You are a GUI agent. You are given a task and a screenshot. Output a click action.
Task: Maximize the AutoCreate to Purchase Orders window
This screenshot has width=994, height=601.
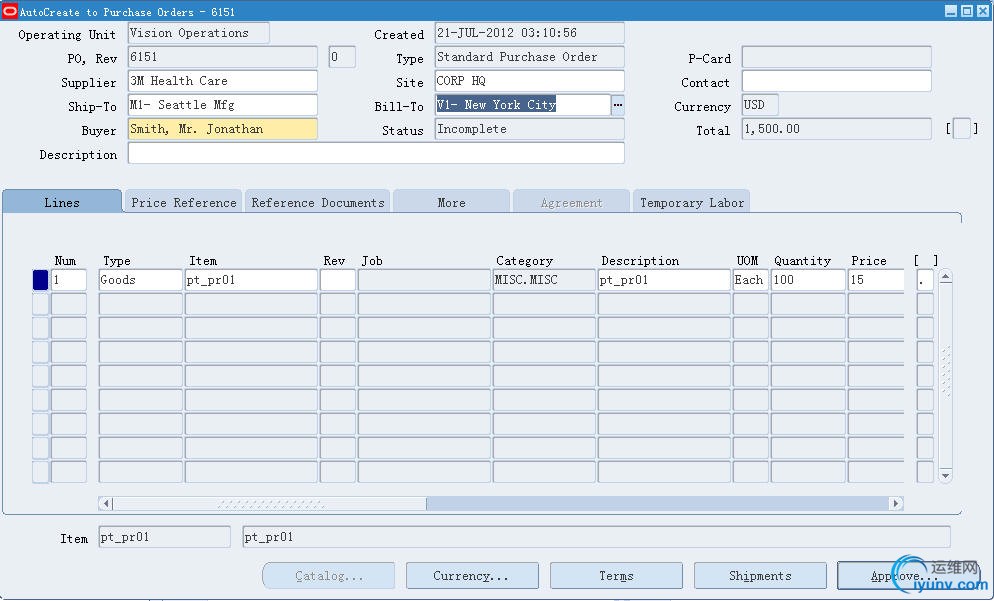point(967,11)
